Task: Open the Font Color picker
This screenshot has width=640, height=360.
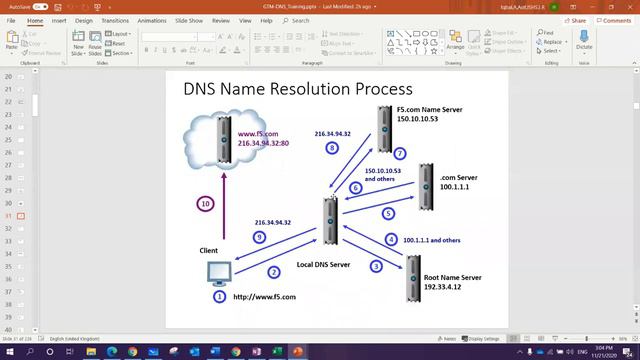Action: coord(237,50)
